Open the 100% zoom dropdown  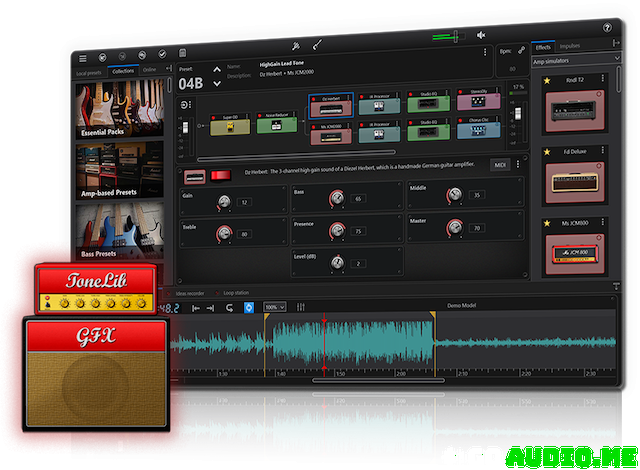274,307
